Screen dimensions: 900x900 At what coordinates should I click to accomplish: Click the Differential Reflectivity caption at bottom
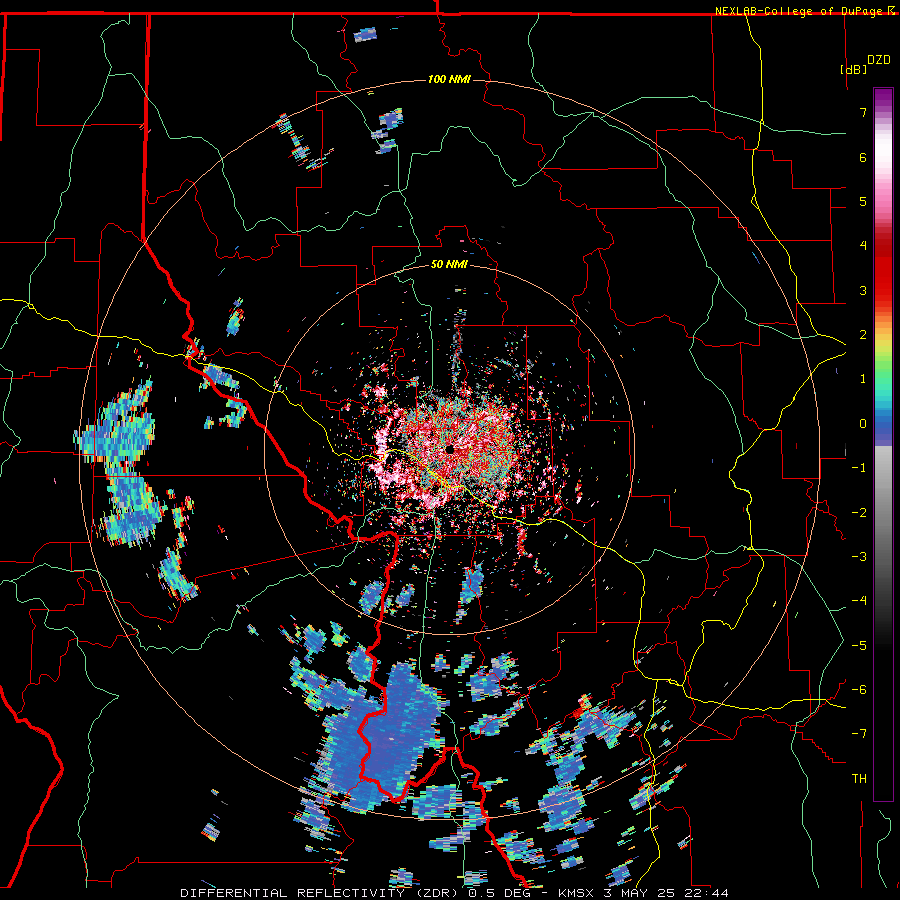tap(454, 893)
